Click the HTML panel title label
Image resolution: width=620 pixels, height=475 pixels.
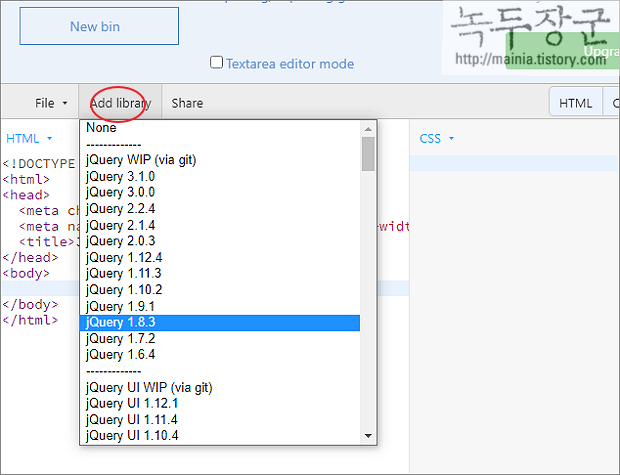coord(23,138)
